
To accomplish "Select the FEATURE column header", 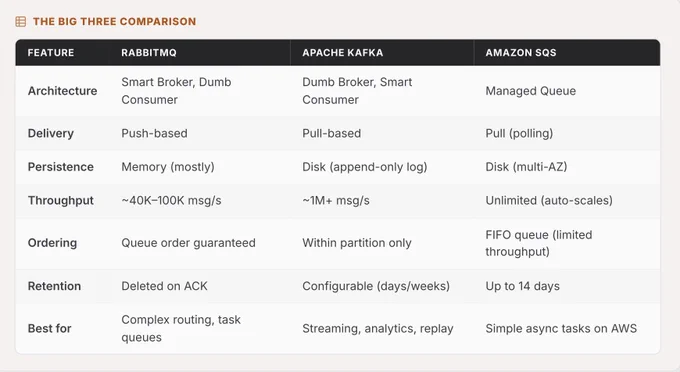I will click(x=51, y=52).
